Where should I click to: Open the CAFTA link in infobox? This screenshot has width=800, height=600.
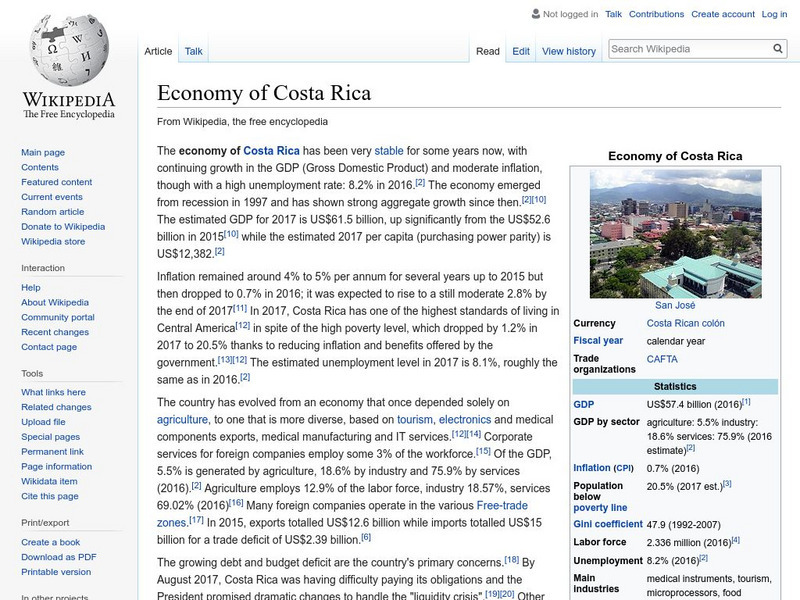click(x=662, y=359)
